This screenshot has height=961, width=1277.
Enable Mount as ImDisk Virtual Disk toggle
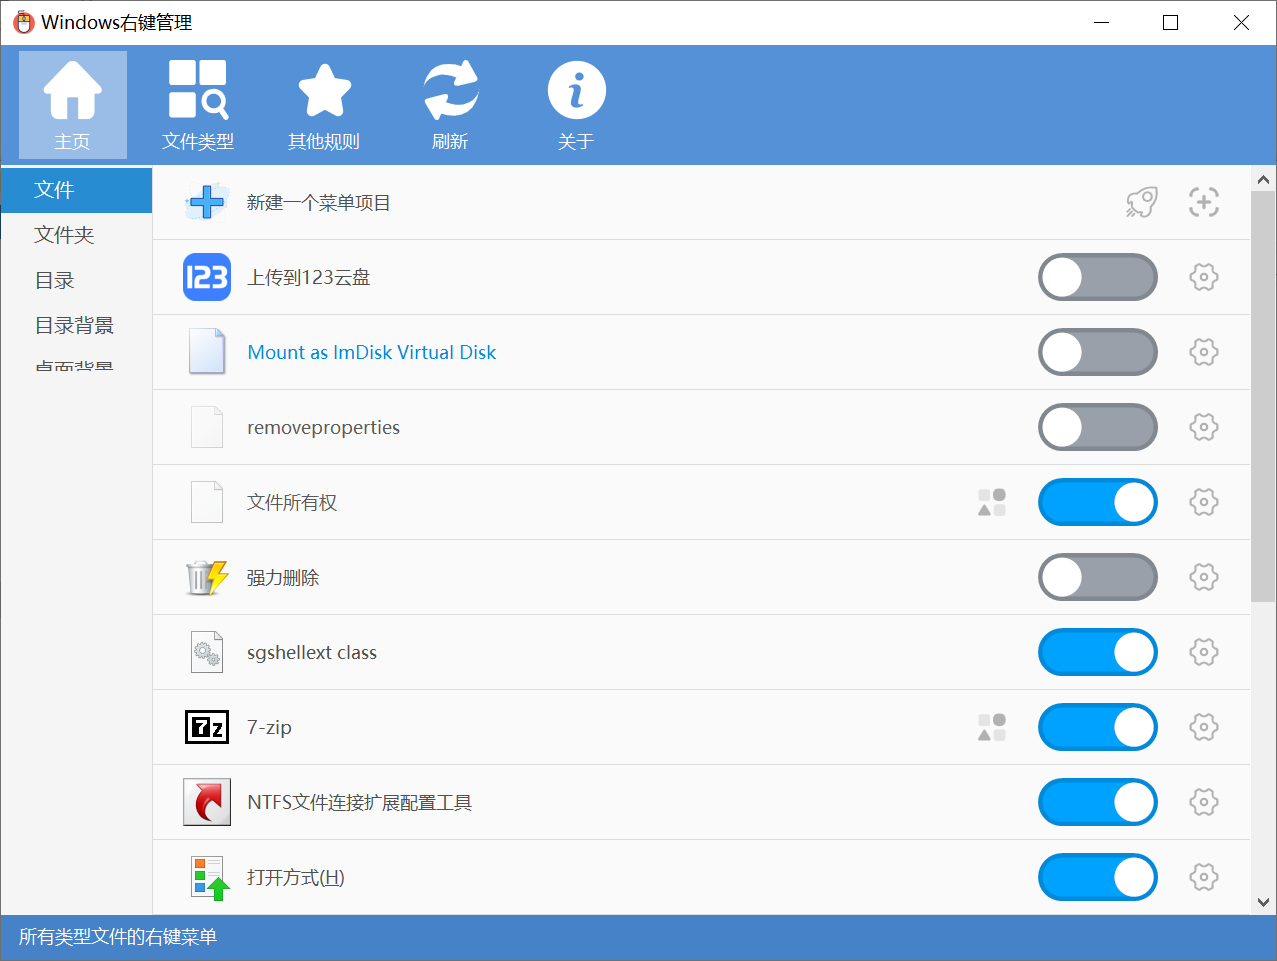pyautogui.click(x=1098, y=352)
